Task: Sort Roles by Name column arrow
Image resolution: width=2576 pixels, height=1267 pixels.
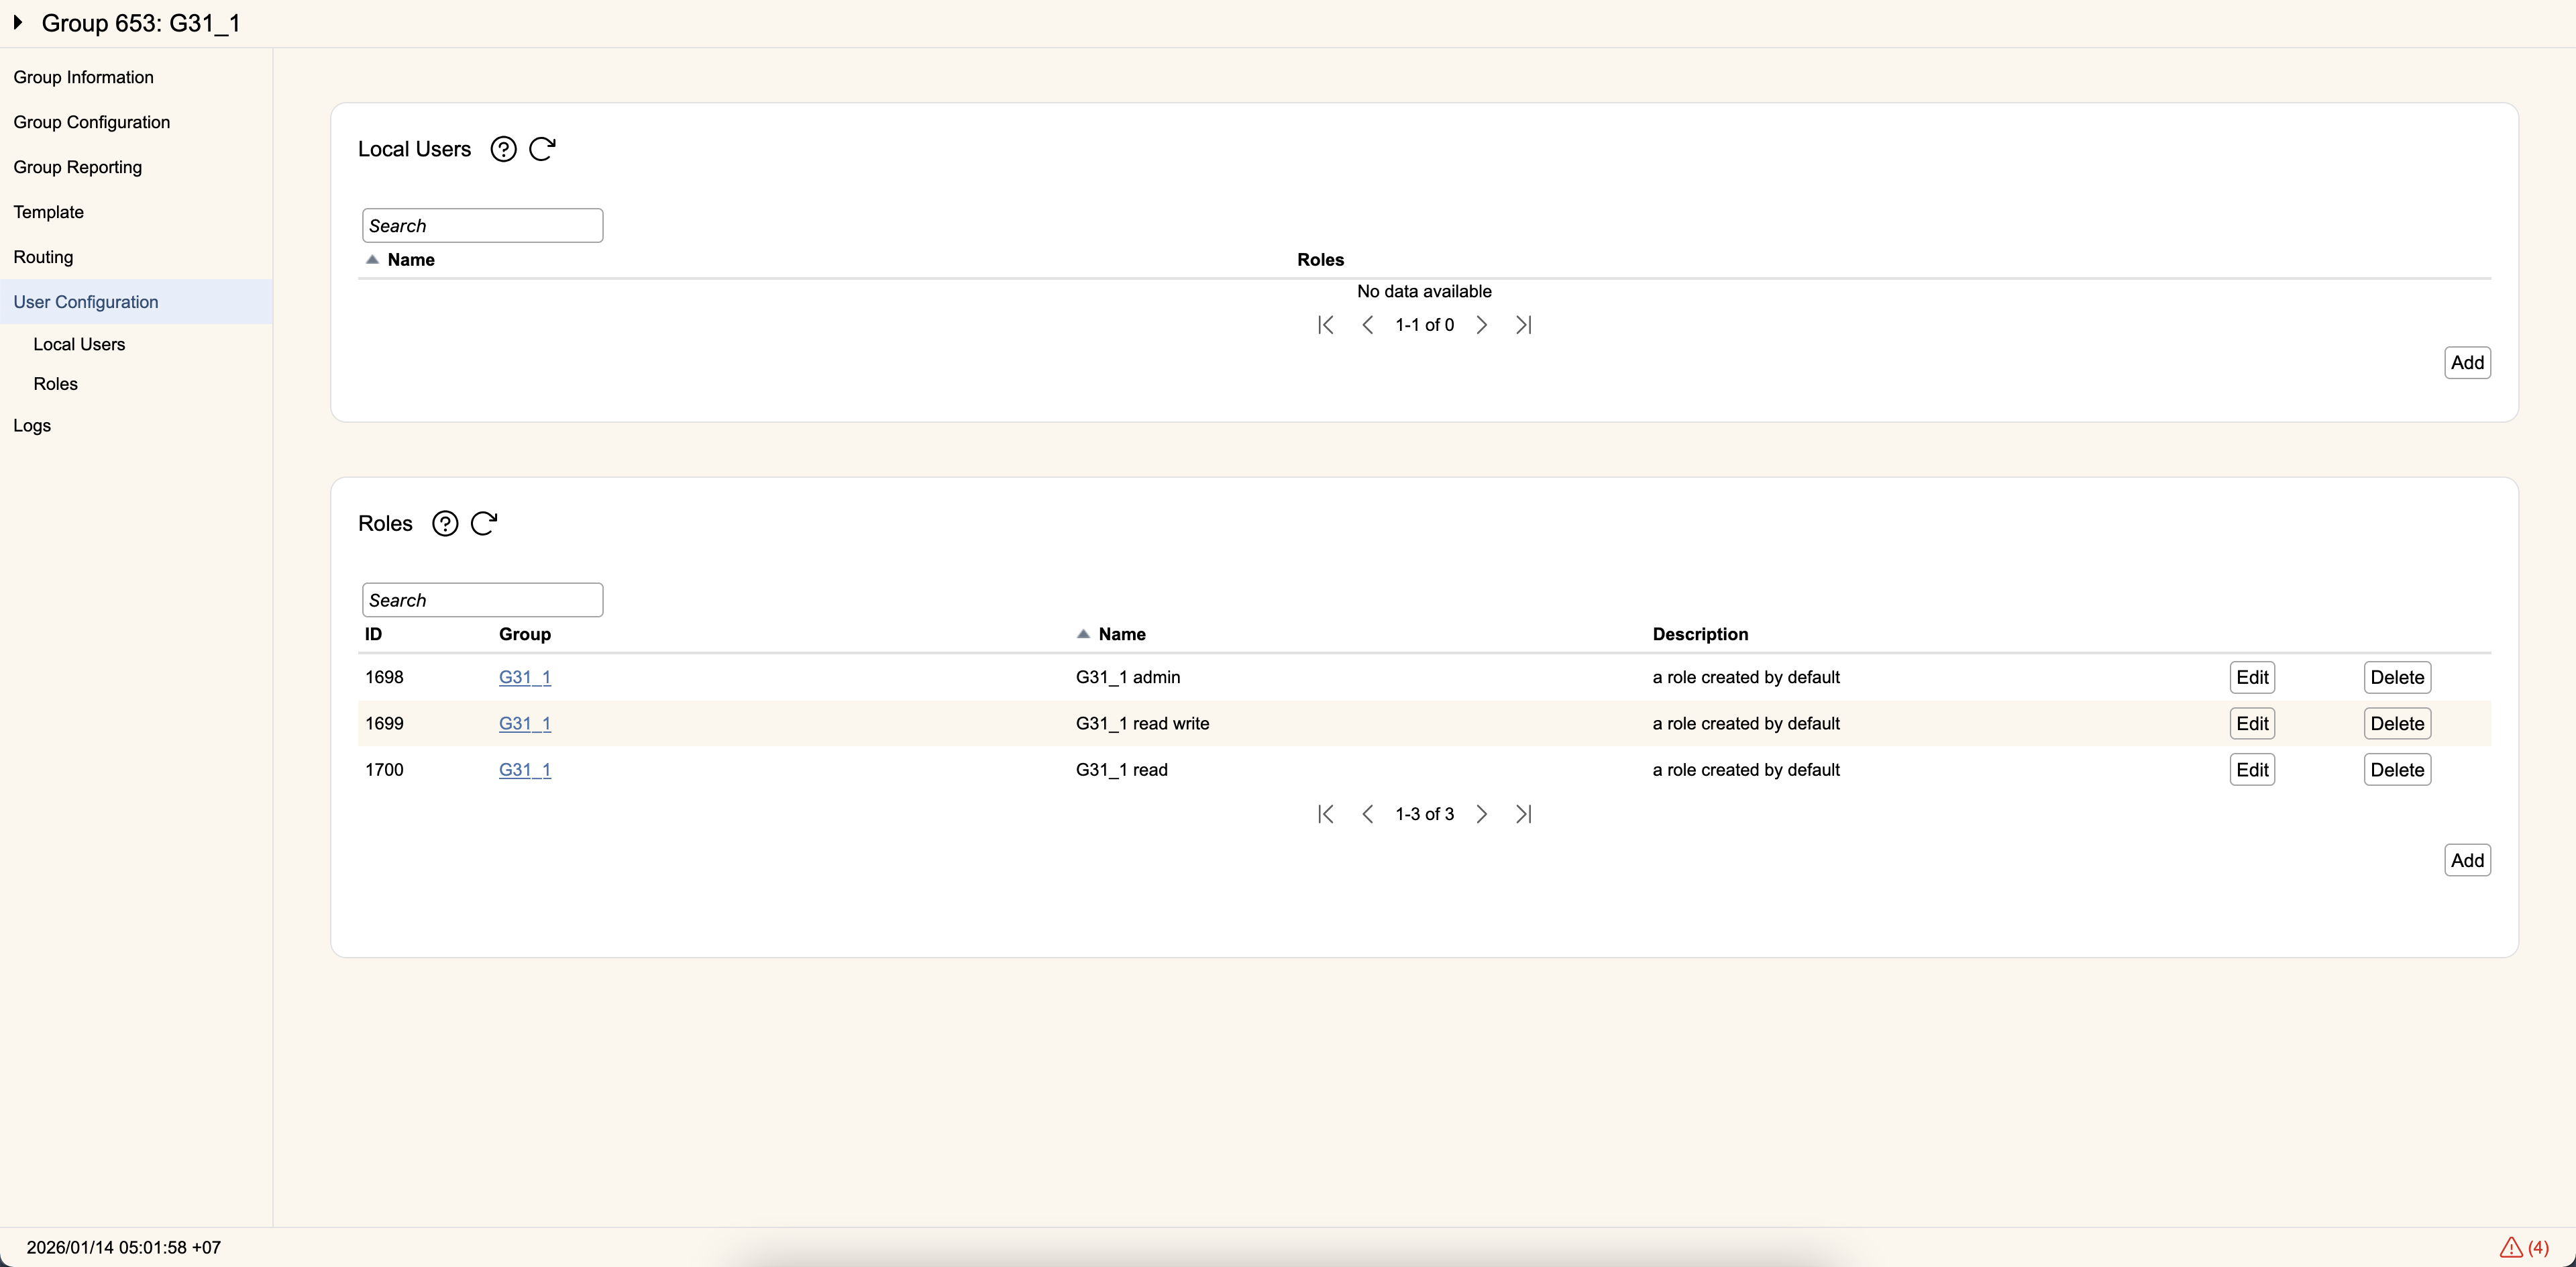Action: click(x=1083, y=634)
